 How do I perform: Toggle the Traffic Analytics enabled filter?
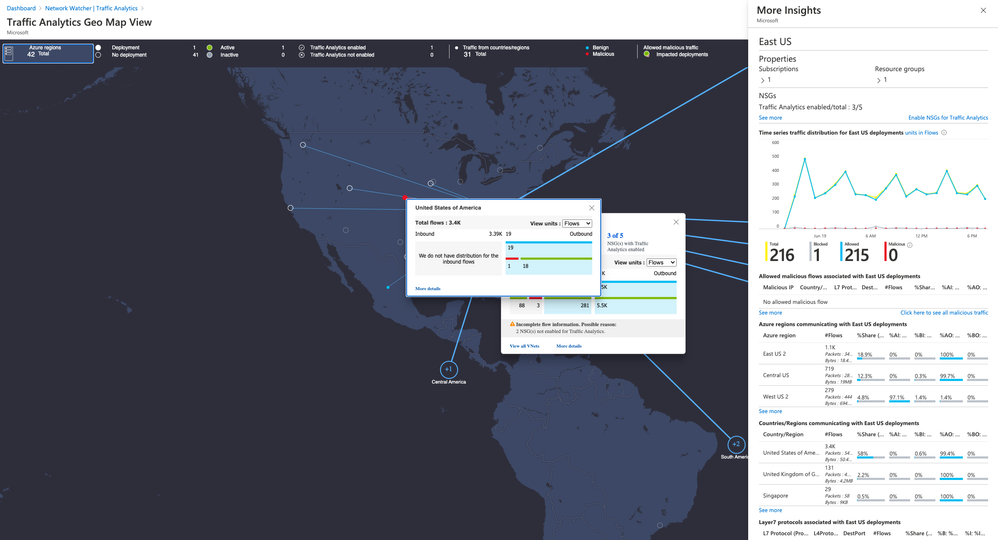(x=302, y=47)
